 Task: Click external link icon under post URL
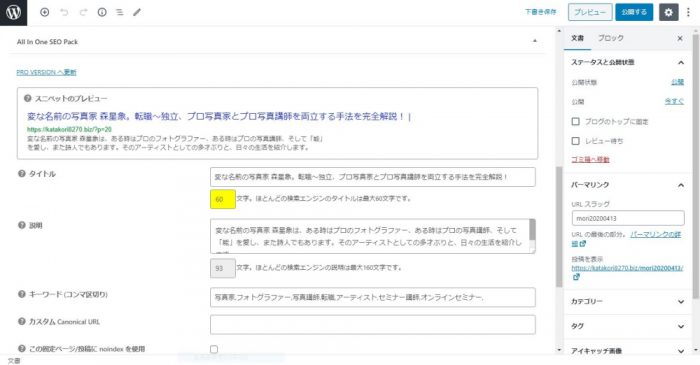point(576,277)
